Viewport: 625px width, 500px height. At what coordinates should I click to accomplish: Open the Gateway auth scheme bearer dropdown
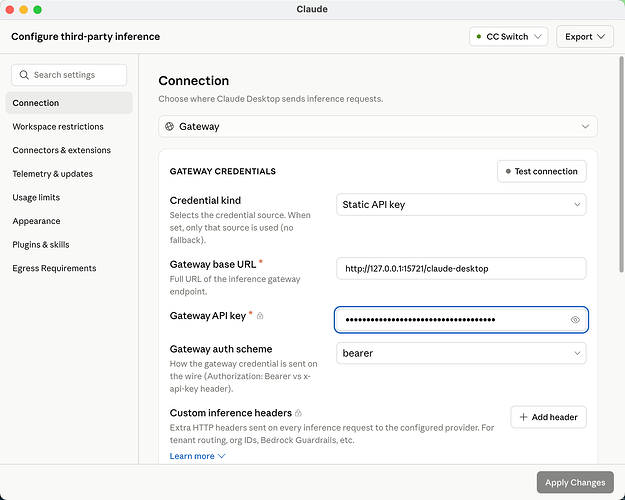(x=461, y=353)
